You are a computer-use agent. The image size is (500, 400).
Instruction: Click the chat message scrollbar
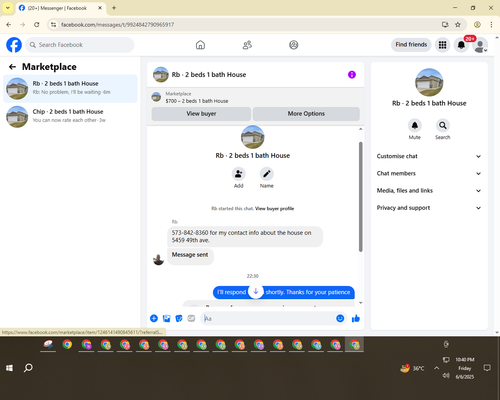point(360,197)
